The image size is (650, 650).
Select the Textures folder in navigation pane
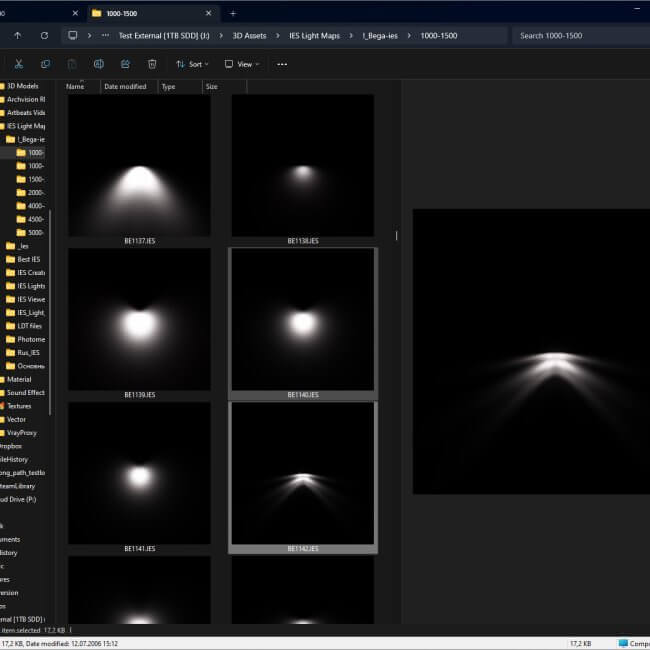coord(19,406)
